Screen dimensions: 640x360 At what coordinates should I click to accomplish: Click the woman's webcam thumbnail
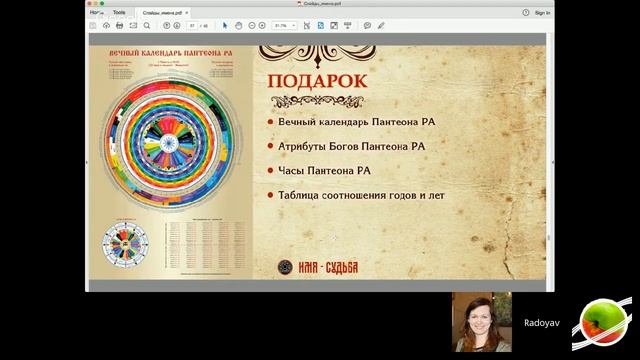tap(482, 322)
